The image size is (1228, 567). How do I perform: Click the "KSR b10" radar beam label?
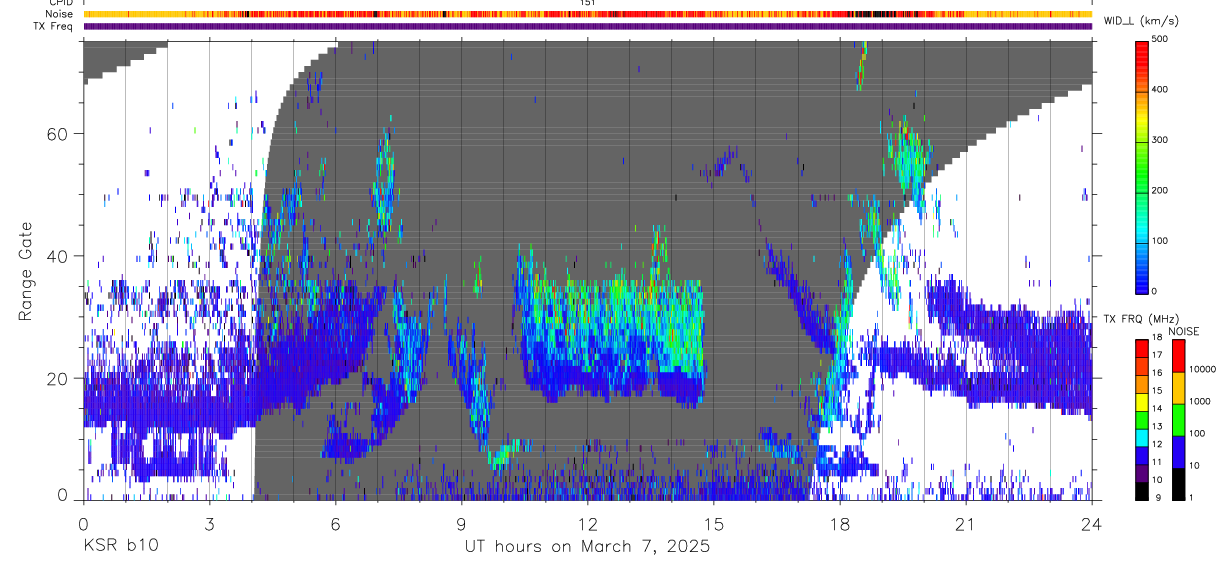tap(119, 547)
